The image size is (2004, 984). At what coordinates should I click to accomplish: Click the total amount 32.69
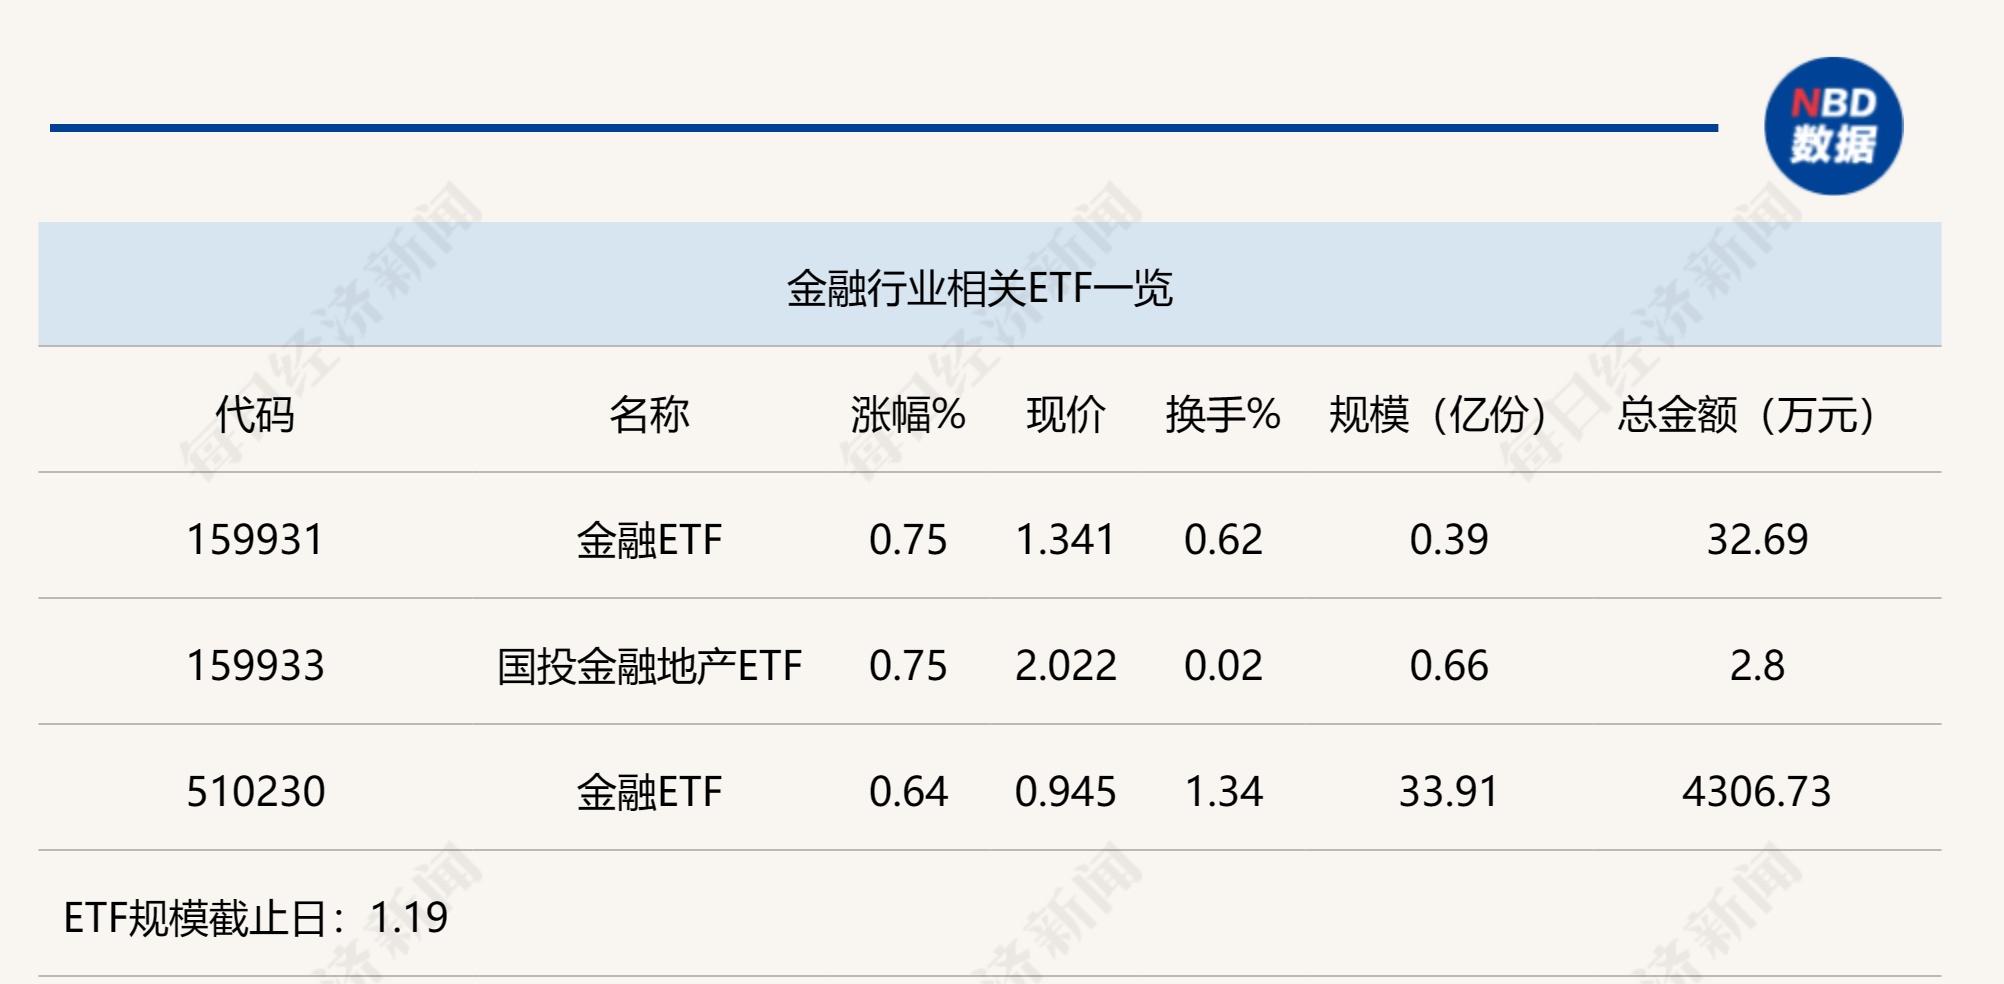coord(1757,540)
